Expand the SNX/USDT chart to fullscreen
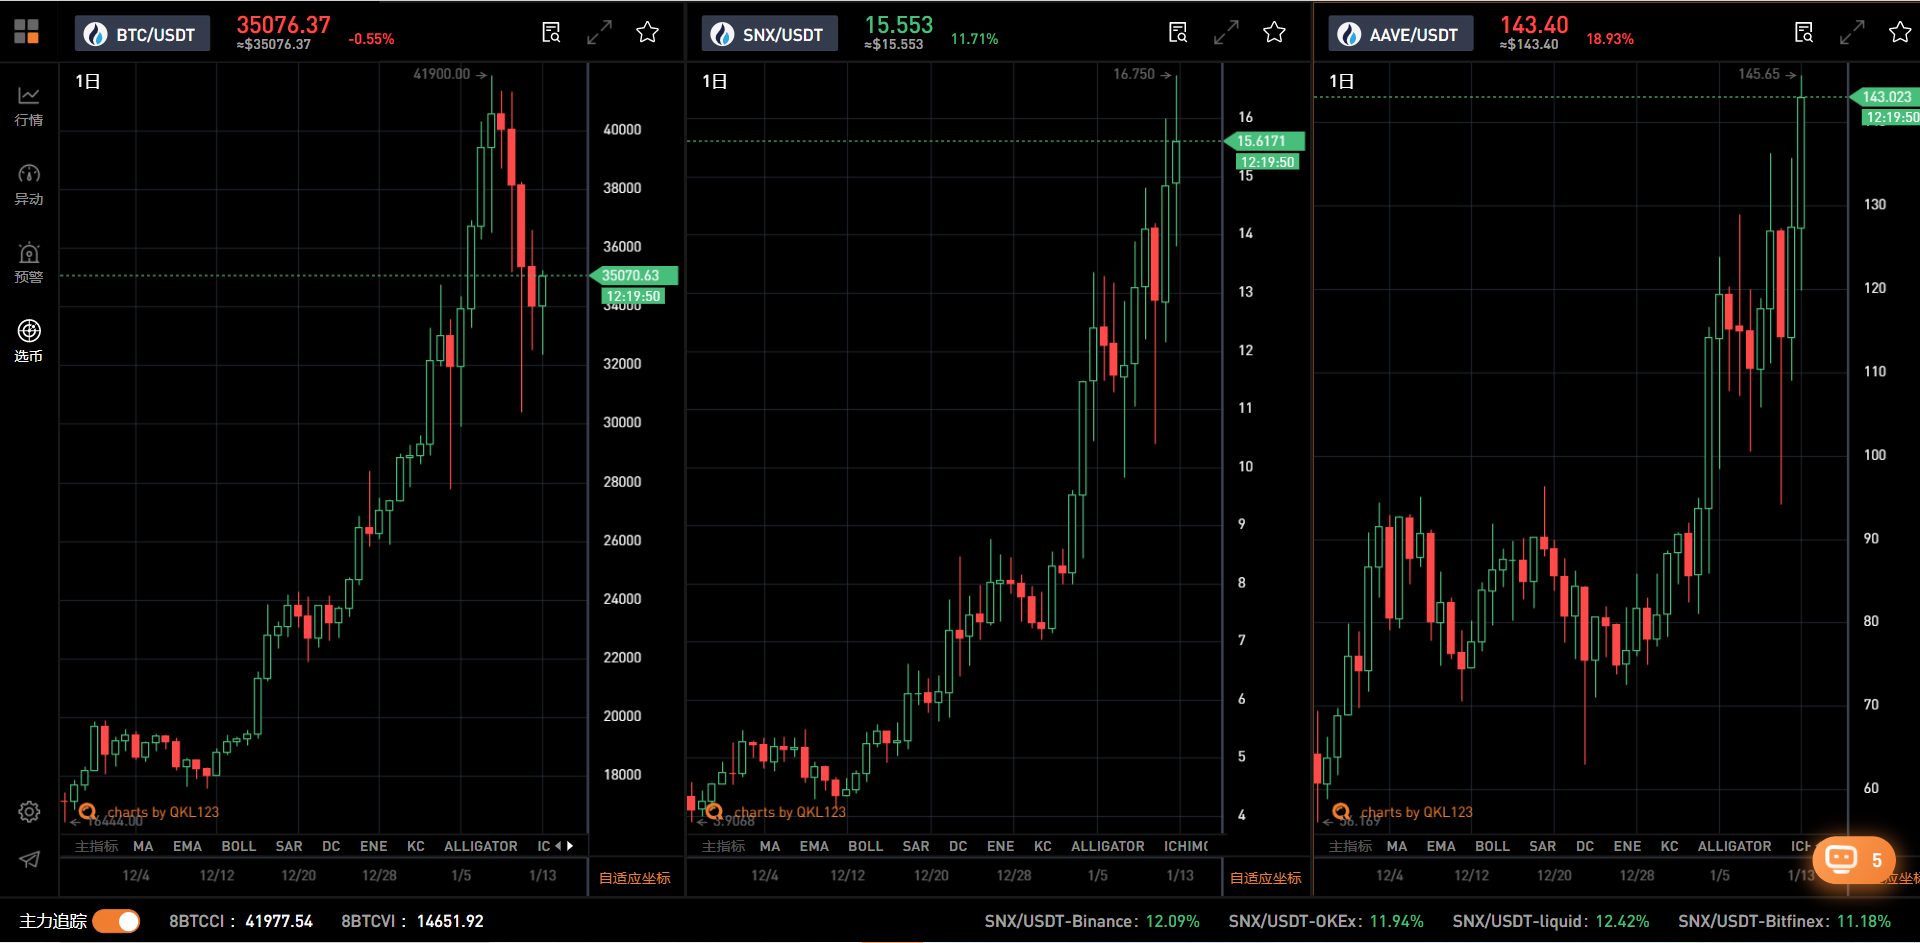 tap(1226, 33)
